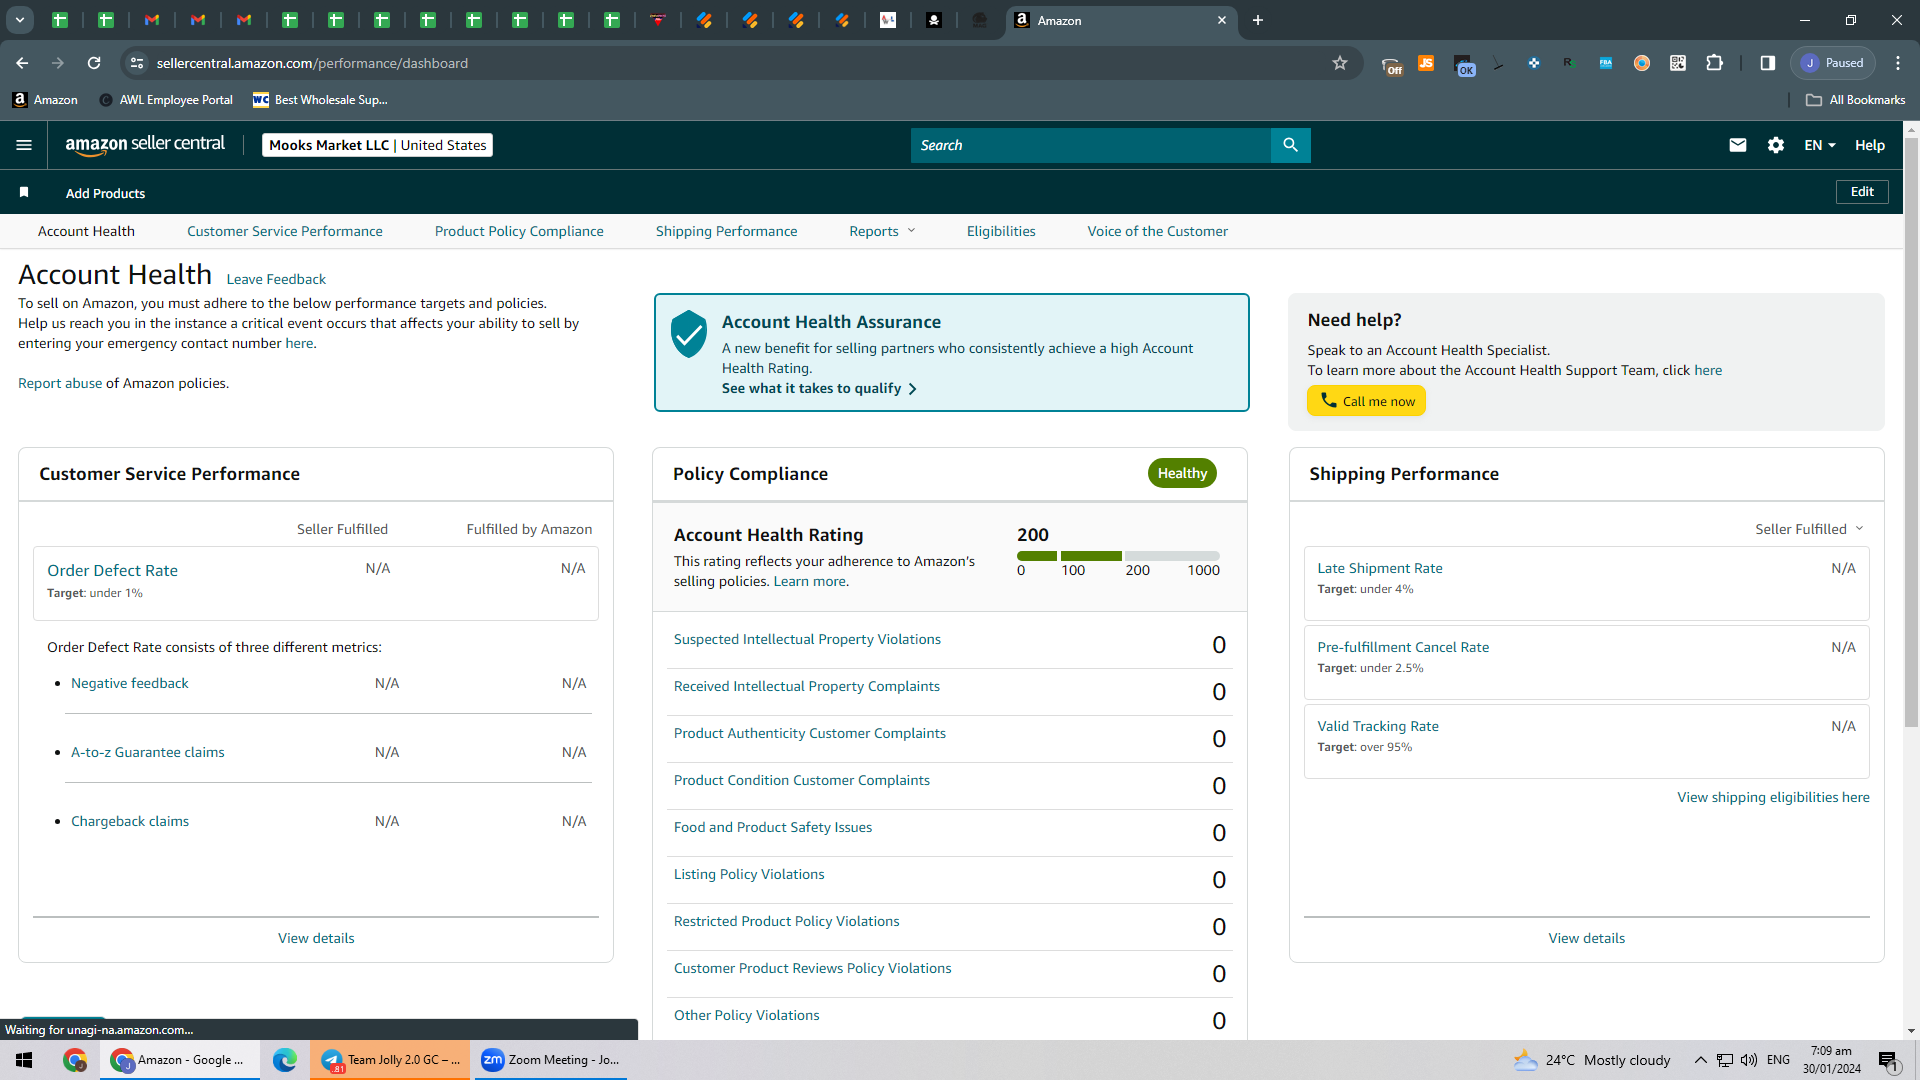Open the Seller Central hamburger menu

click(24, 145)
